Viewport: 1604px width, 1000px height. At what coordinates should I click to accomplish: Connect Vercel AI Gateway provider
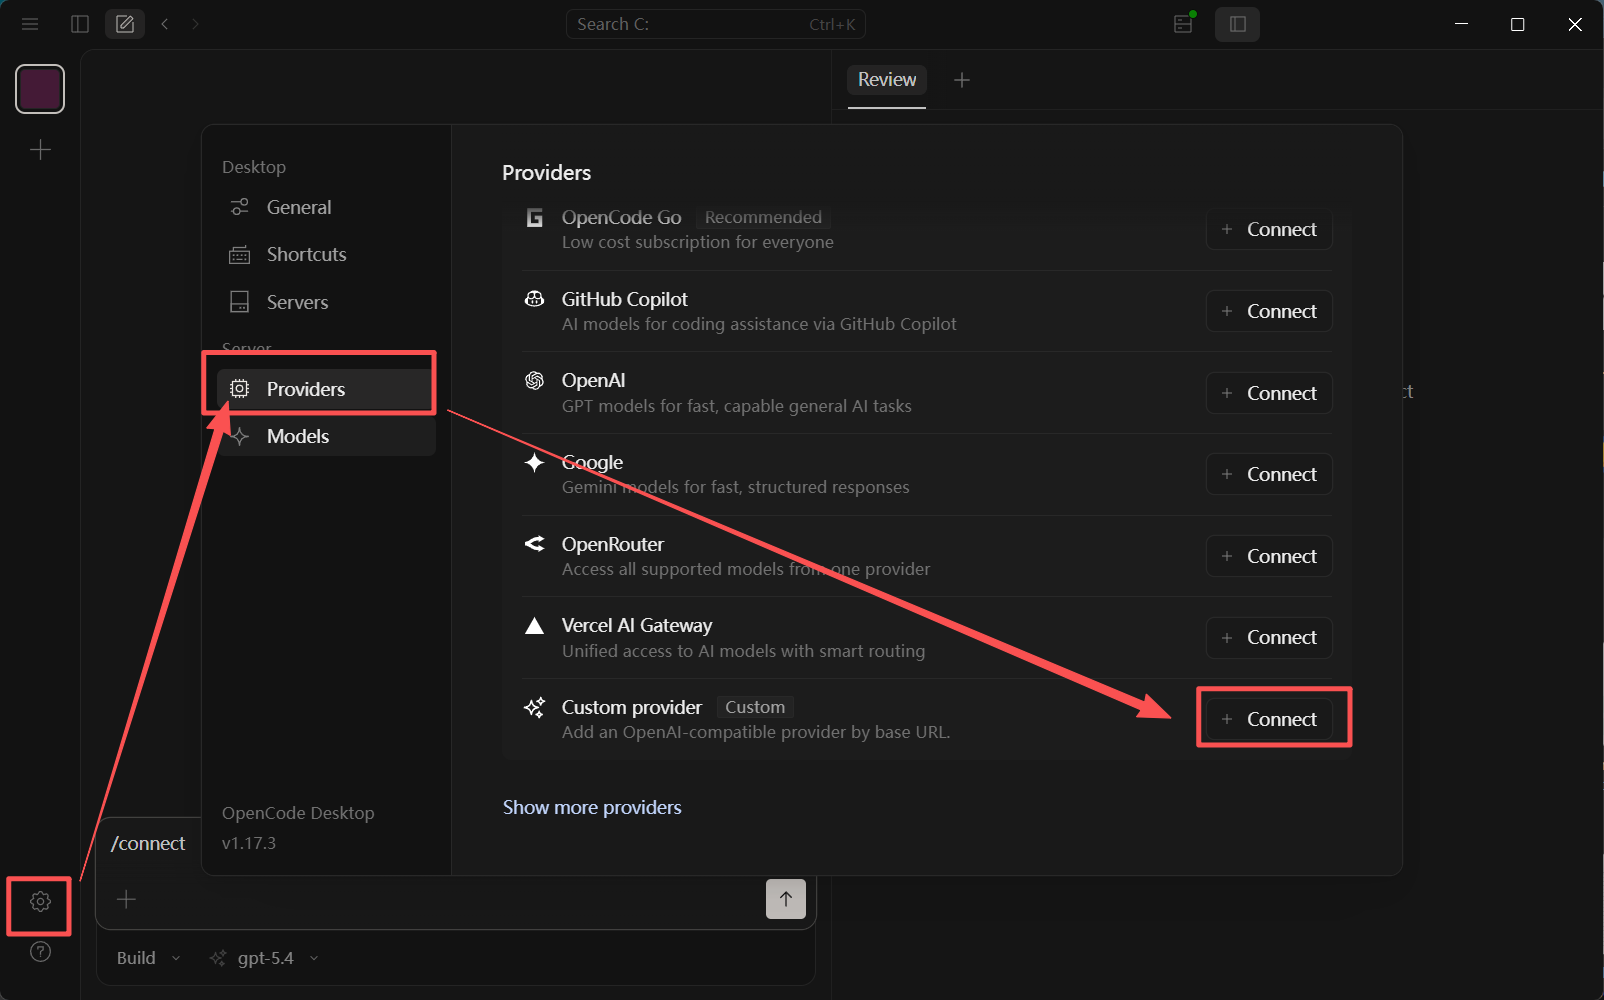tap(1269, 637)
